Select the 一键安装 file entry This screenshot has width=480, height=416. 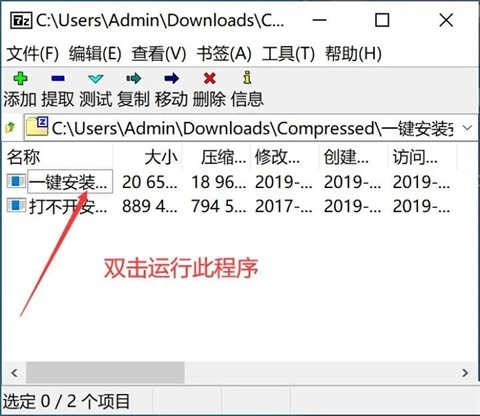click(70, 182)
